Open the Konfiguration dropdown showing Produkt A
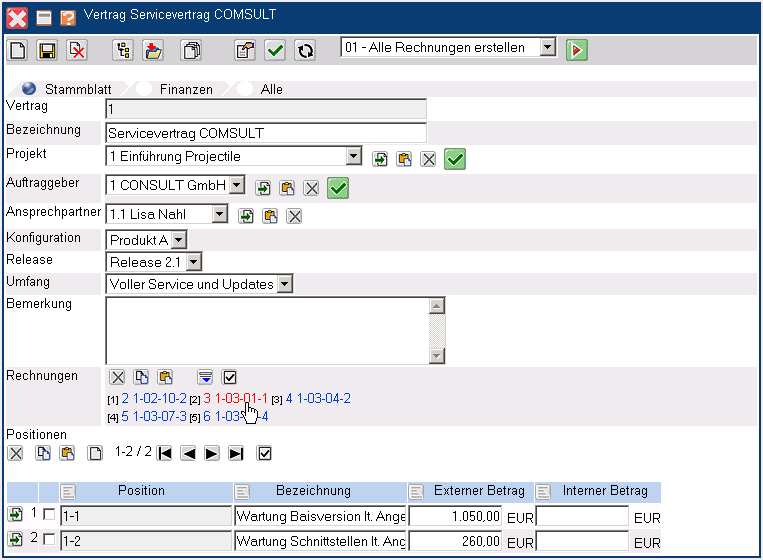The width and height of the screenshot is (763, 560). 178,240
